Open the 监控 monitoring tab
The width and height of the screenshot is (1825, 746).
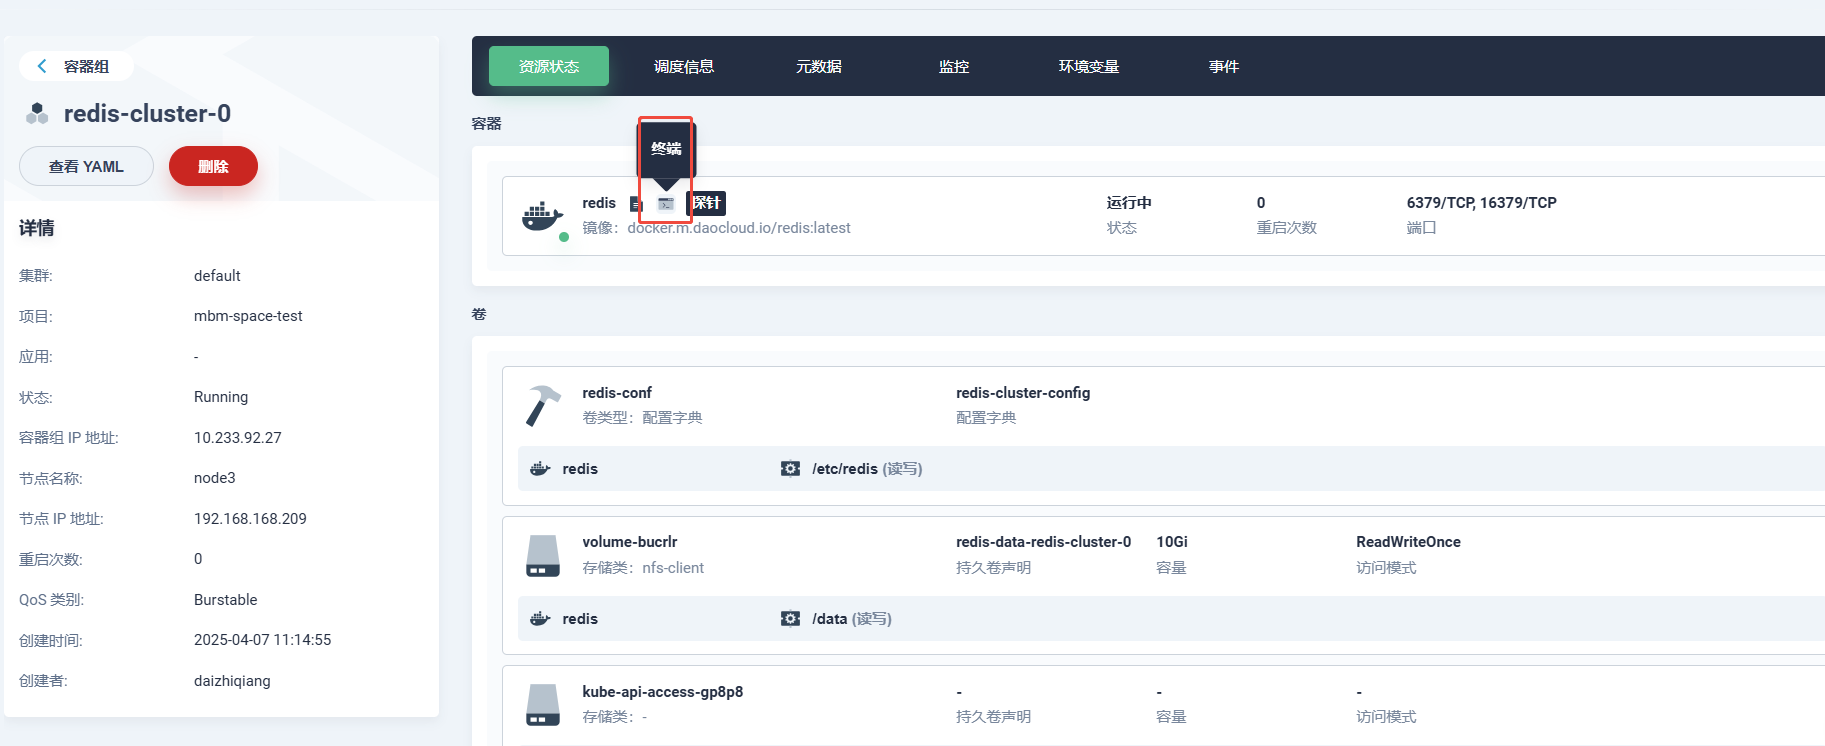point(953,66)
